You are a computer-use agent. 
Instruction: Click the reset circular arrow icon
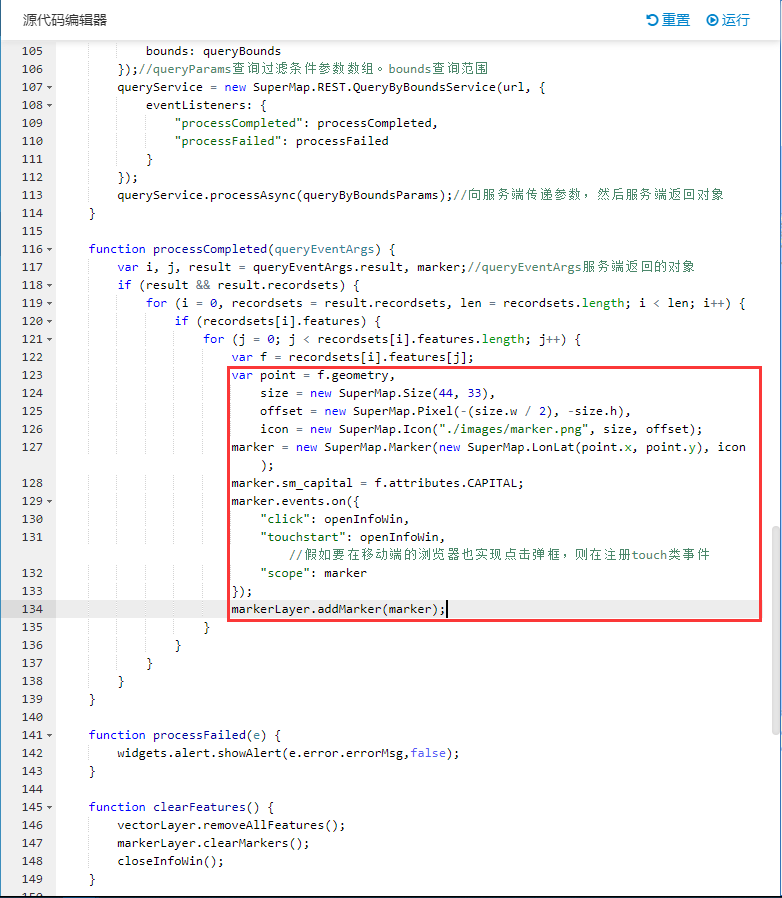point(652,20)
